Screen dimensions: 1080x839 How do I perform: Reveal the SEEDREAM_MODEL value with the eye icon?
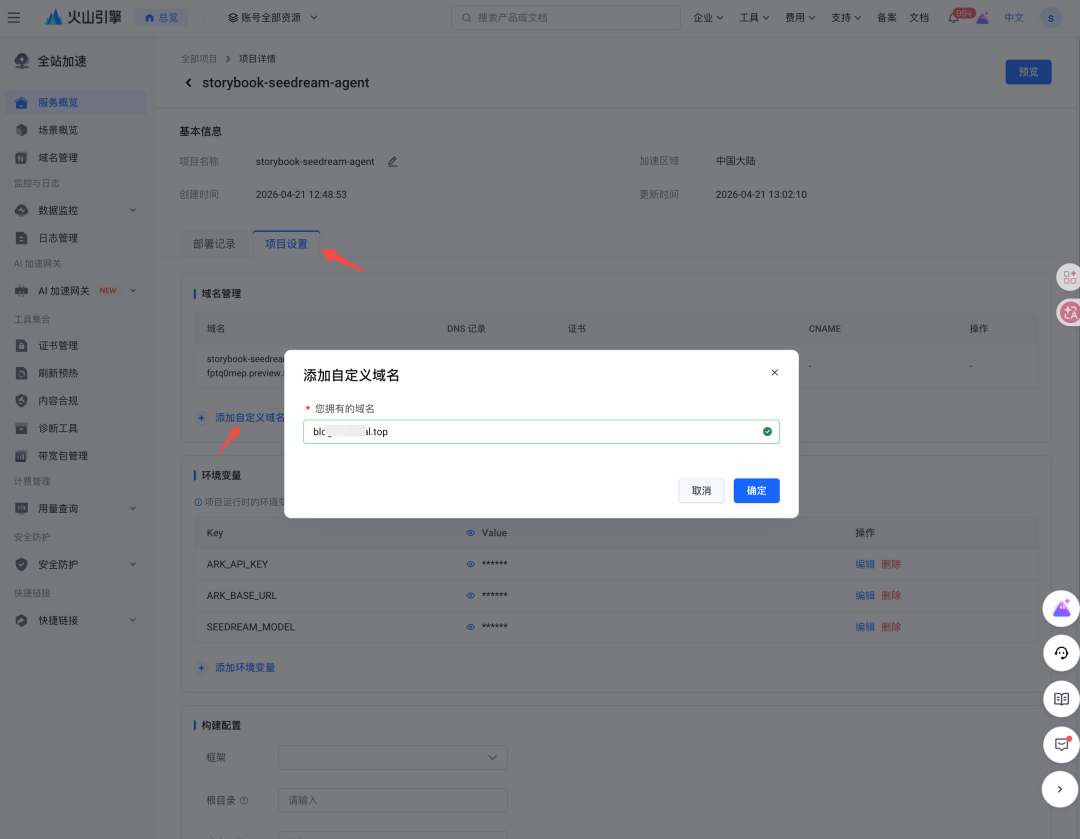[x=470, y=627]
